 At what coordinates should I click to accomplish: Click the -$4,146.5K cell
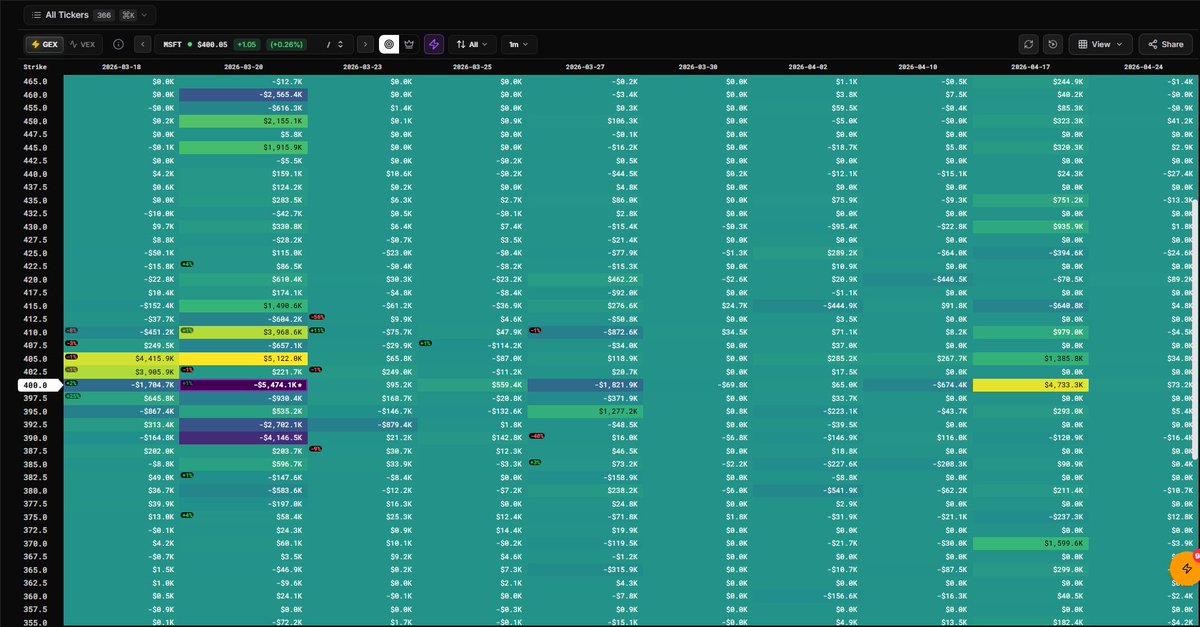[243, 436]
